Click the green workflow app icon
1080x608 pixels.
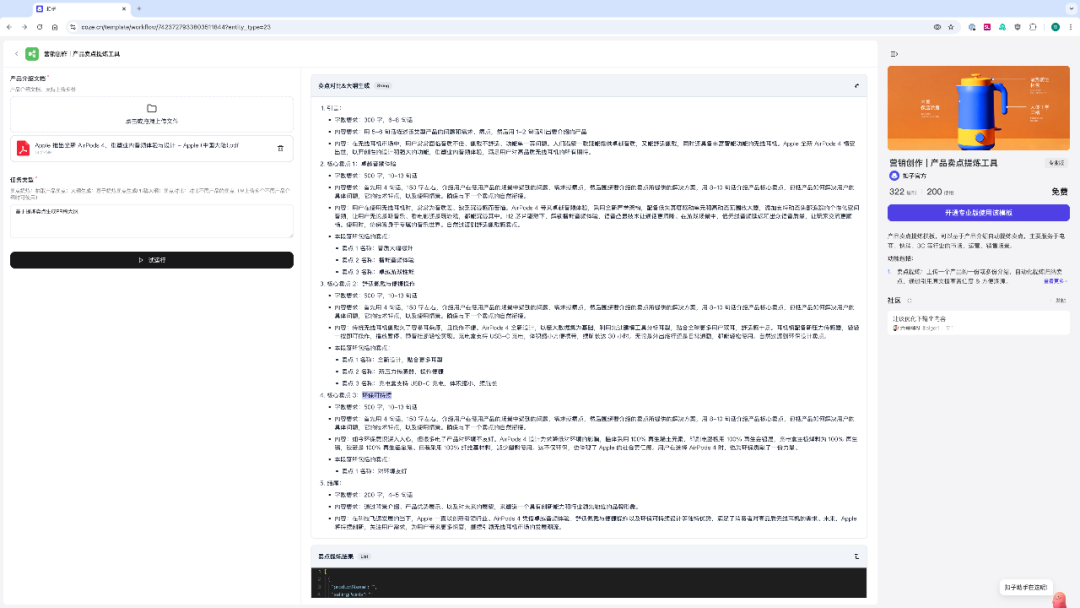click(32, 54)
